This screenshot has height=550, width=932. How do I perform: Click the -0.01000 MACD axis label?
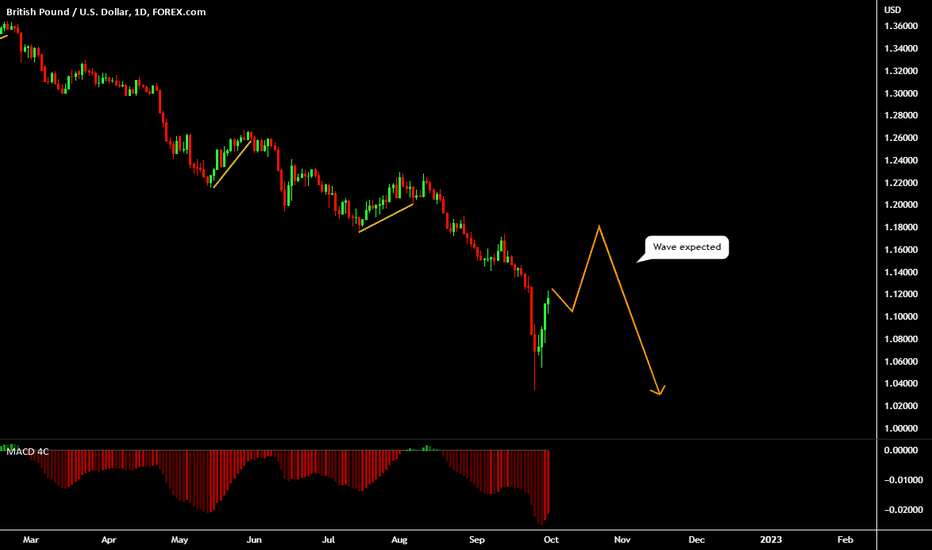[x=903, y=480]
